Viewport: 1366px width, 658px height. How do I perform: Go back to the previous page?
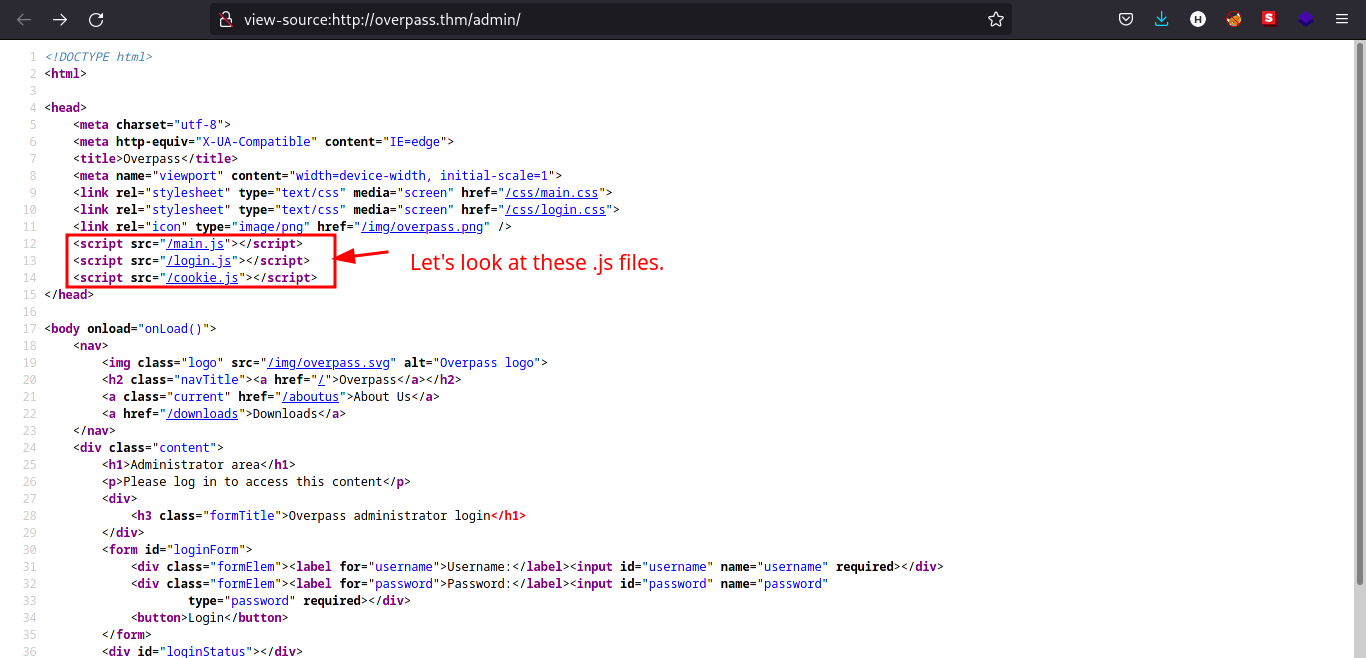point(23,19)
